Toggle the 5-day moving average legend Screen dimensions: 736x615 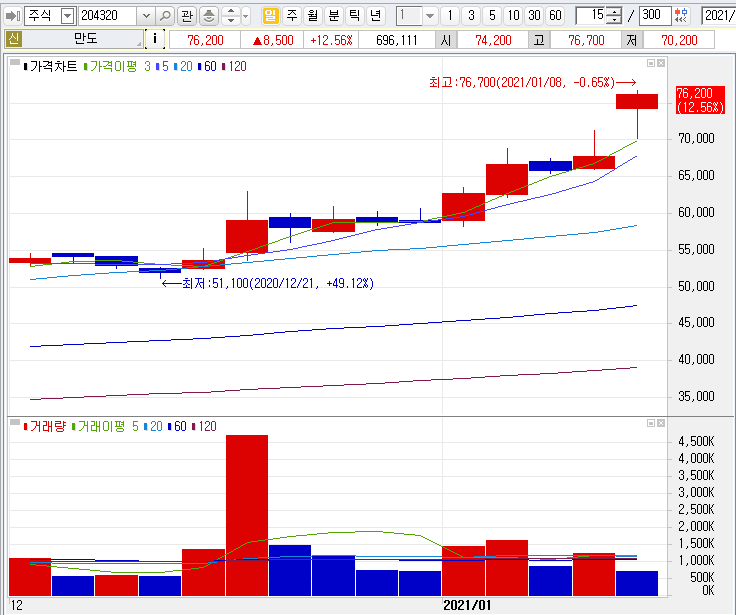(162, 67)
